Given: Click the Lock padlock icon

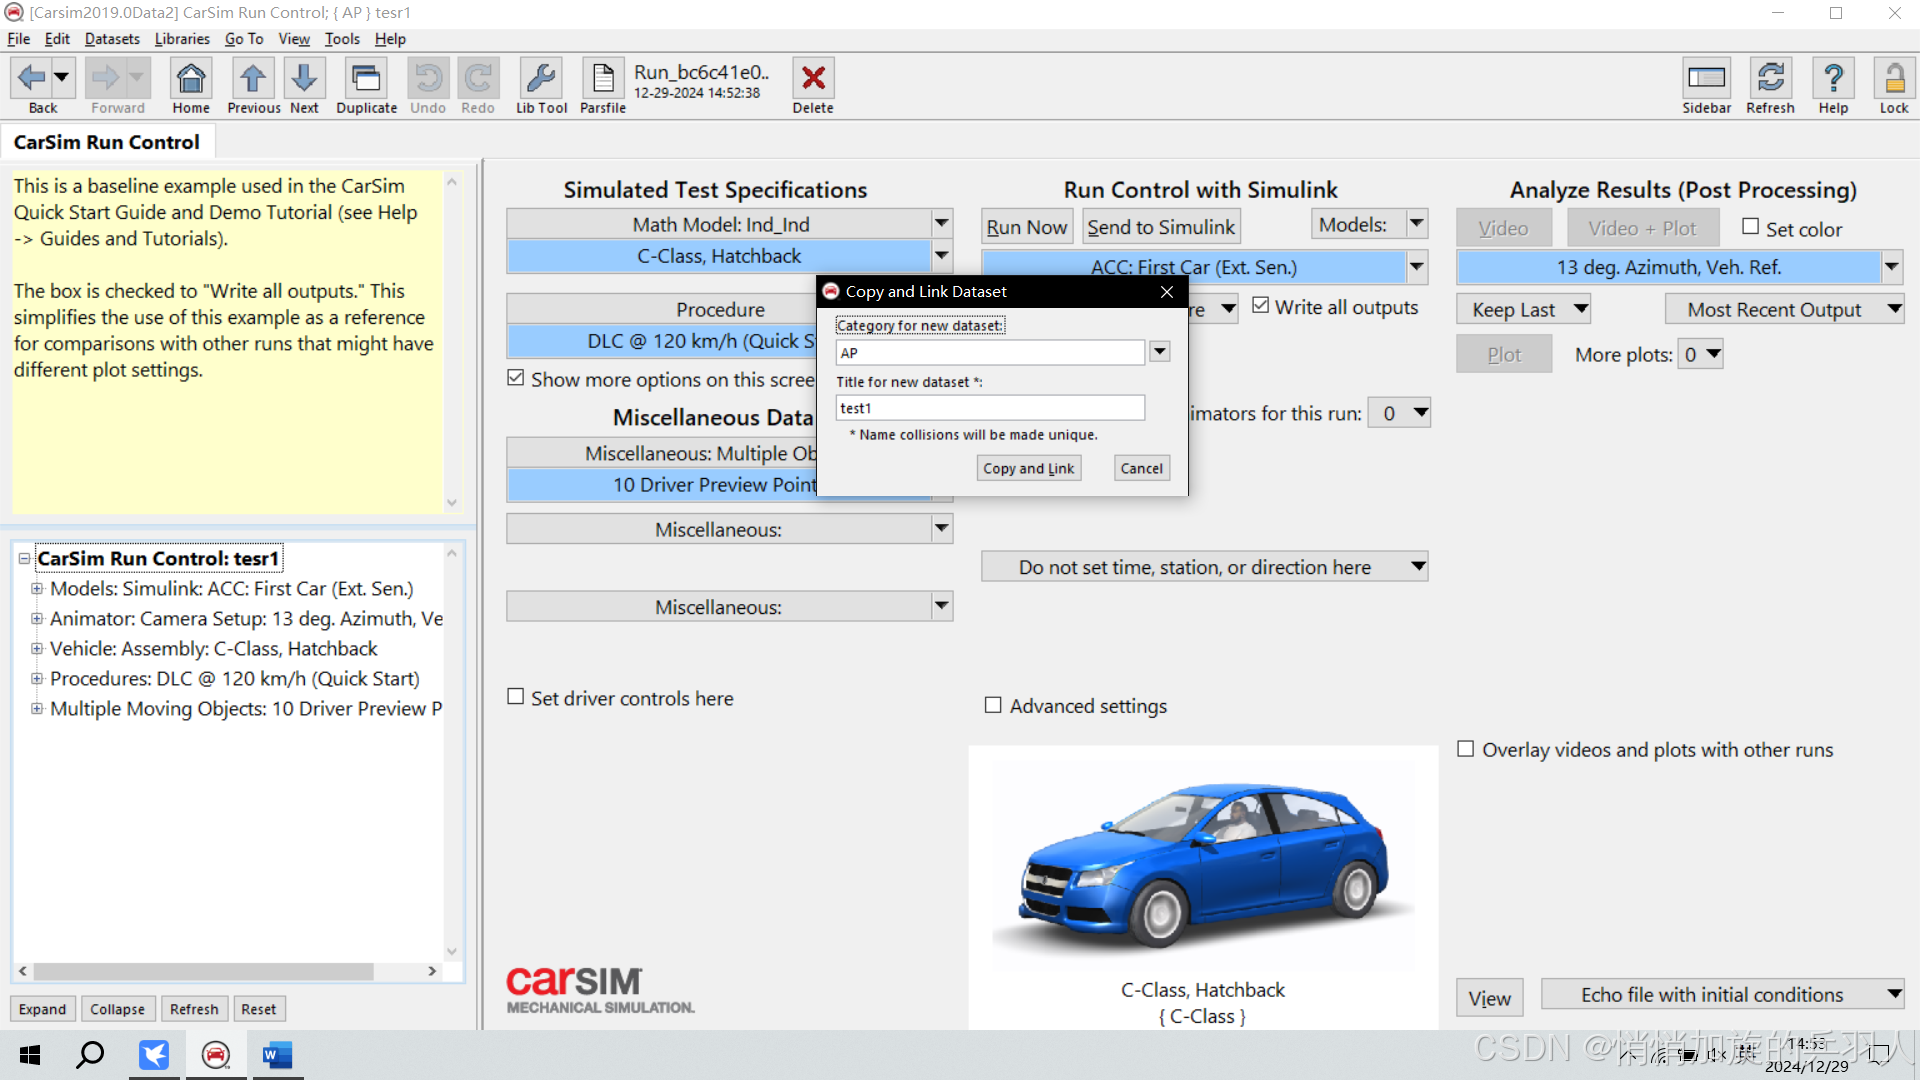Looking at the screenshot, I should tap(1893, 78).
